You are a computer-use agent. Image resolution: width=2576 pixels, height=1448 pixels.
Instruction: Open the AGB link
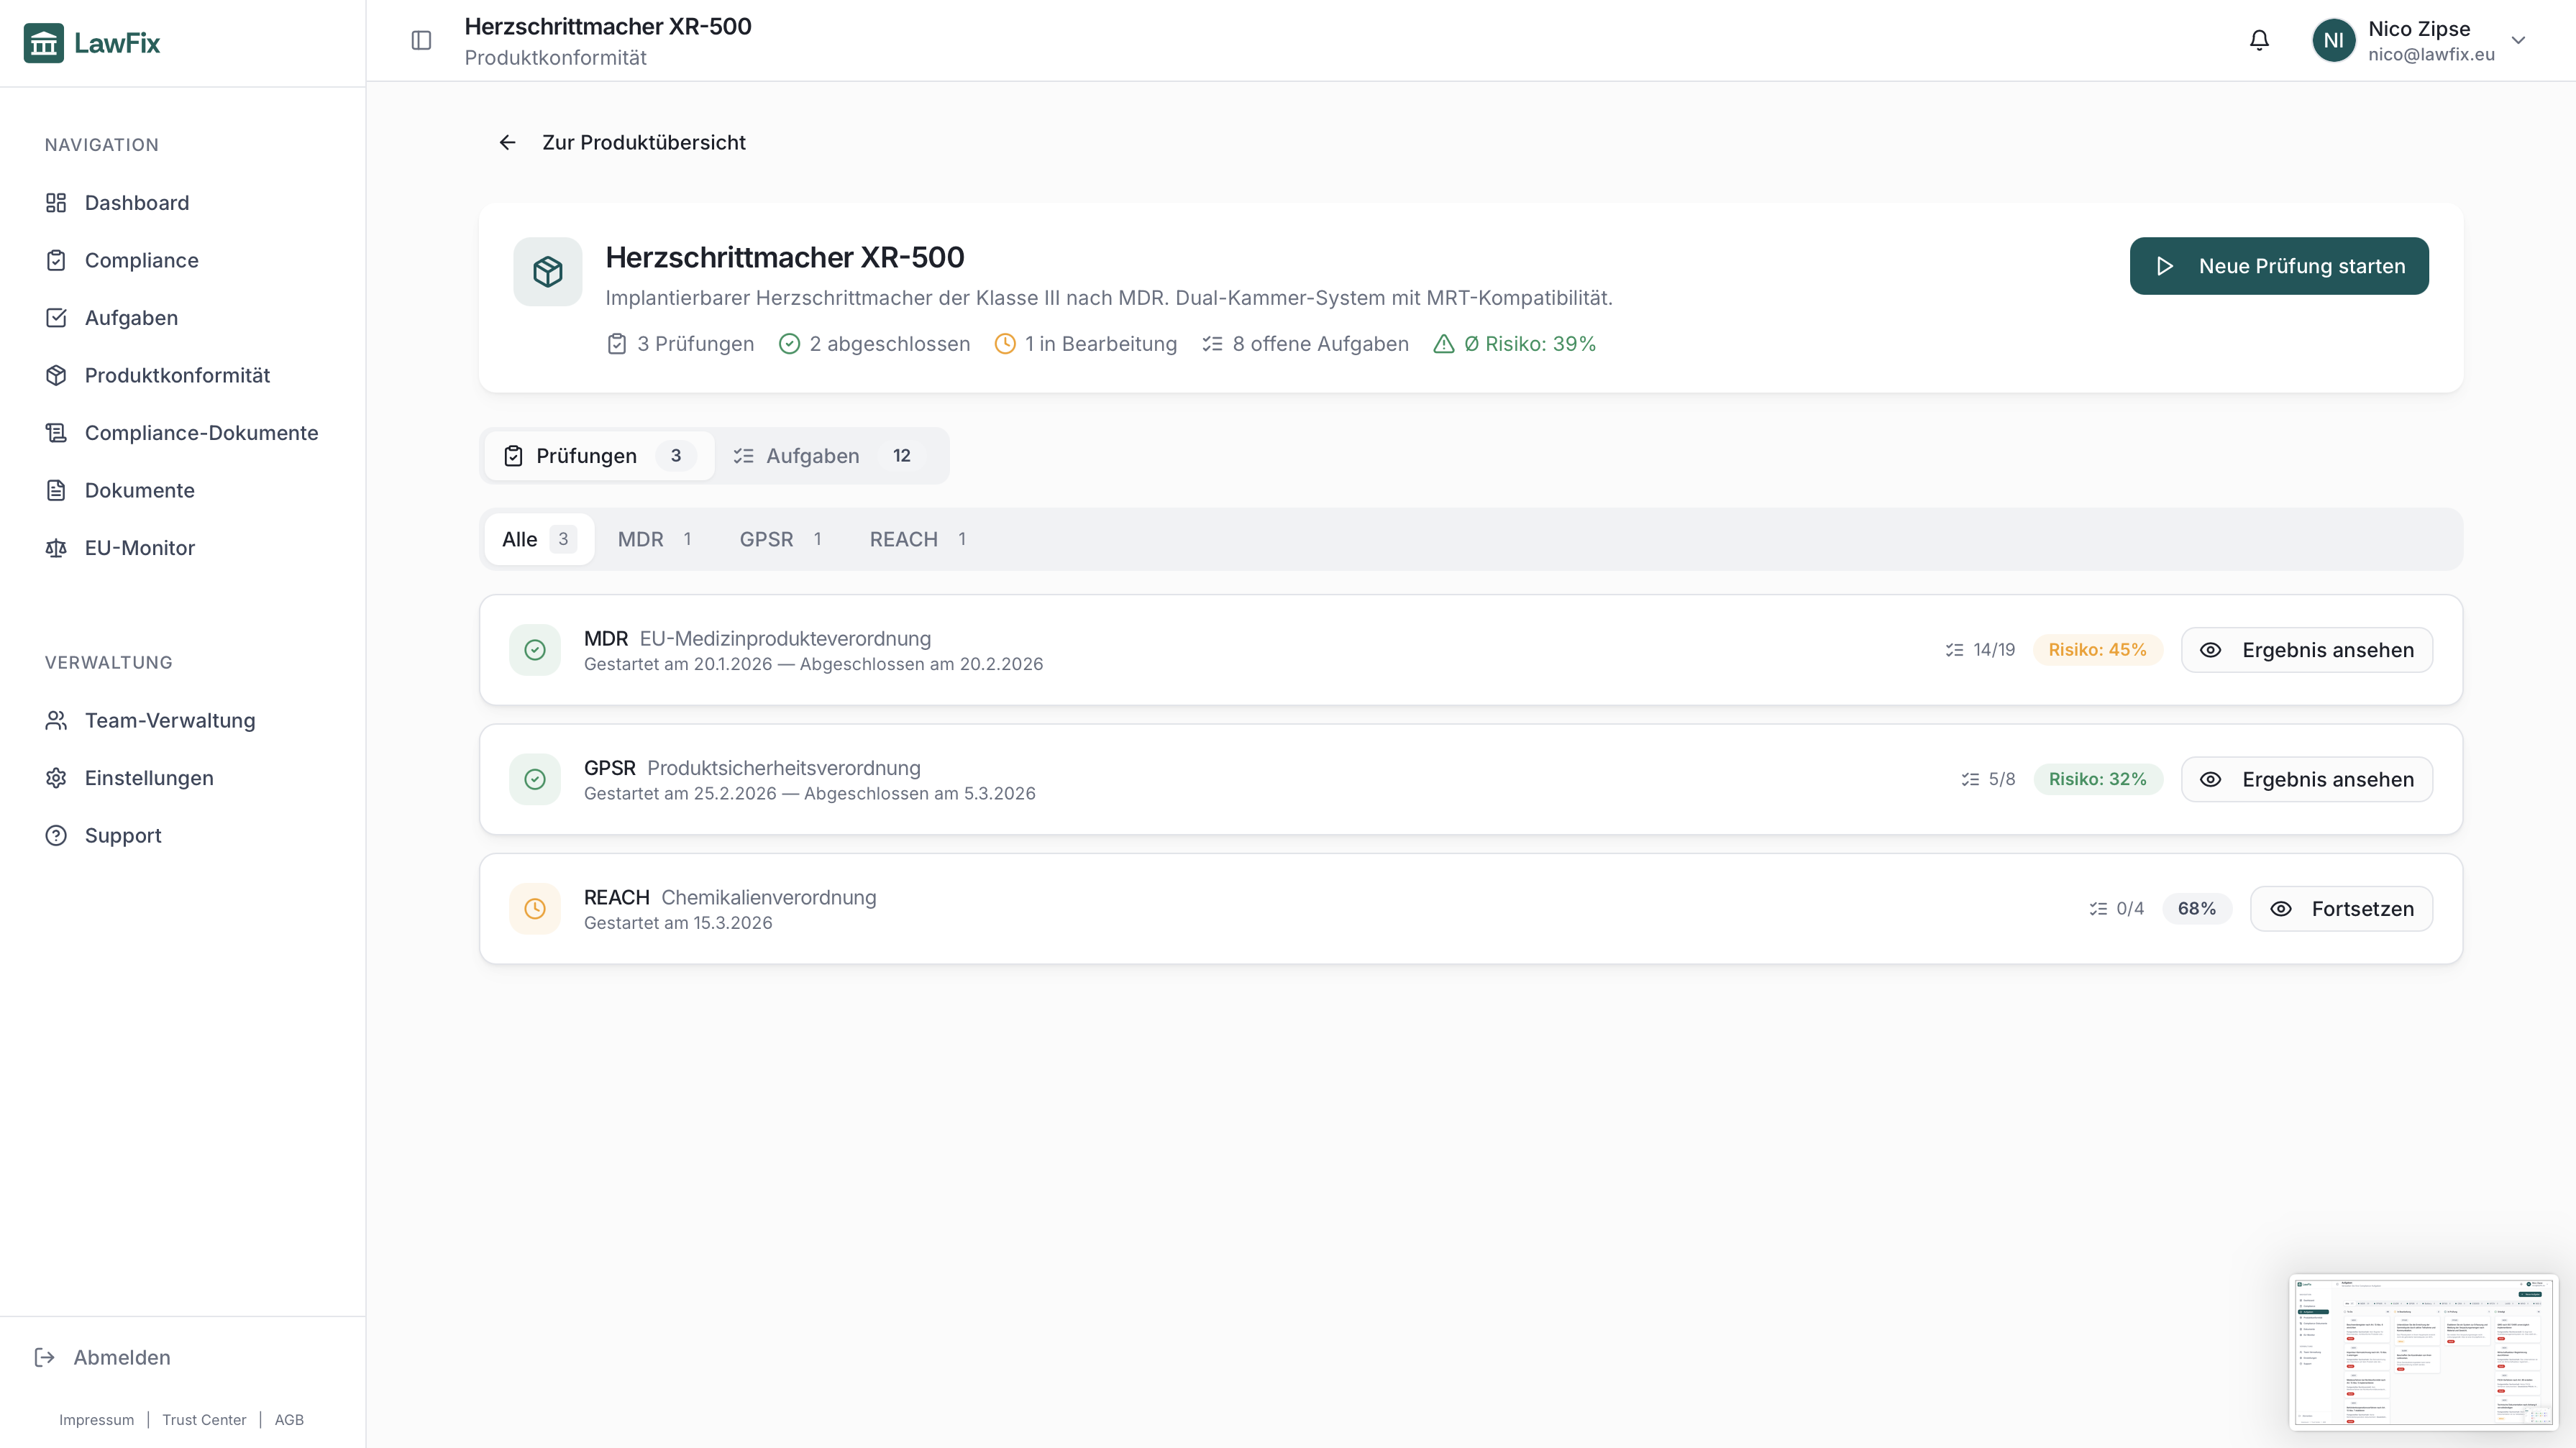[x=289, y=1420]
